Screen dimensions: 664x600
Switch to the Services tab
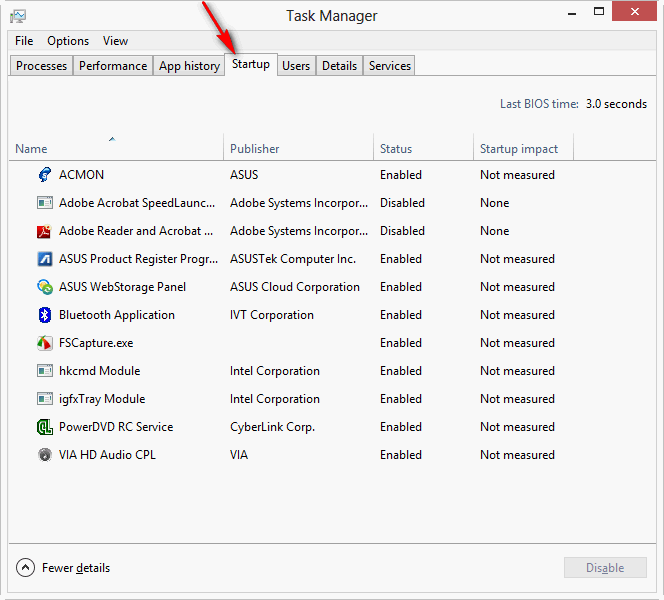click(389, 66)
